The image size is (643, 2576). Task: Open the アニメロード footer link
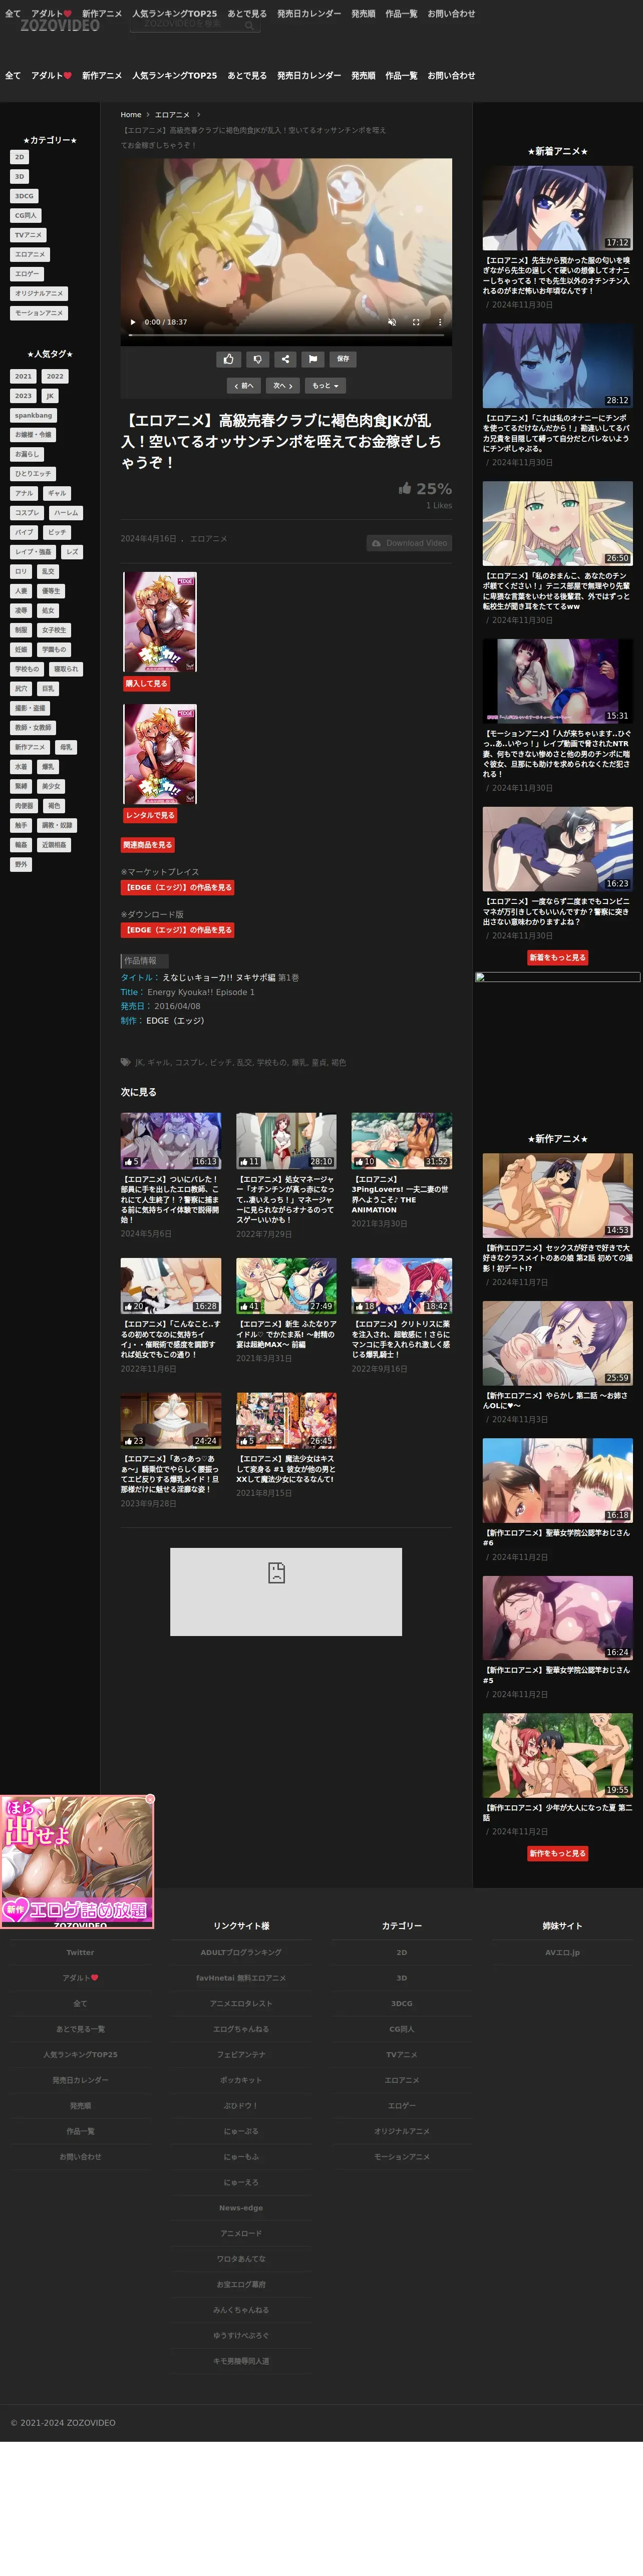coord(241,2233)
